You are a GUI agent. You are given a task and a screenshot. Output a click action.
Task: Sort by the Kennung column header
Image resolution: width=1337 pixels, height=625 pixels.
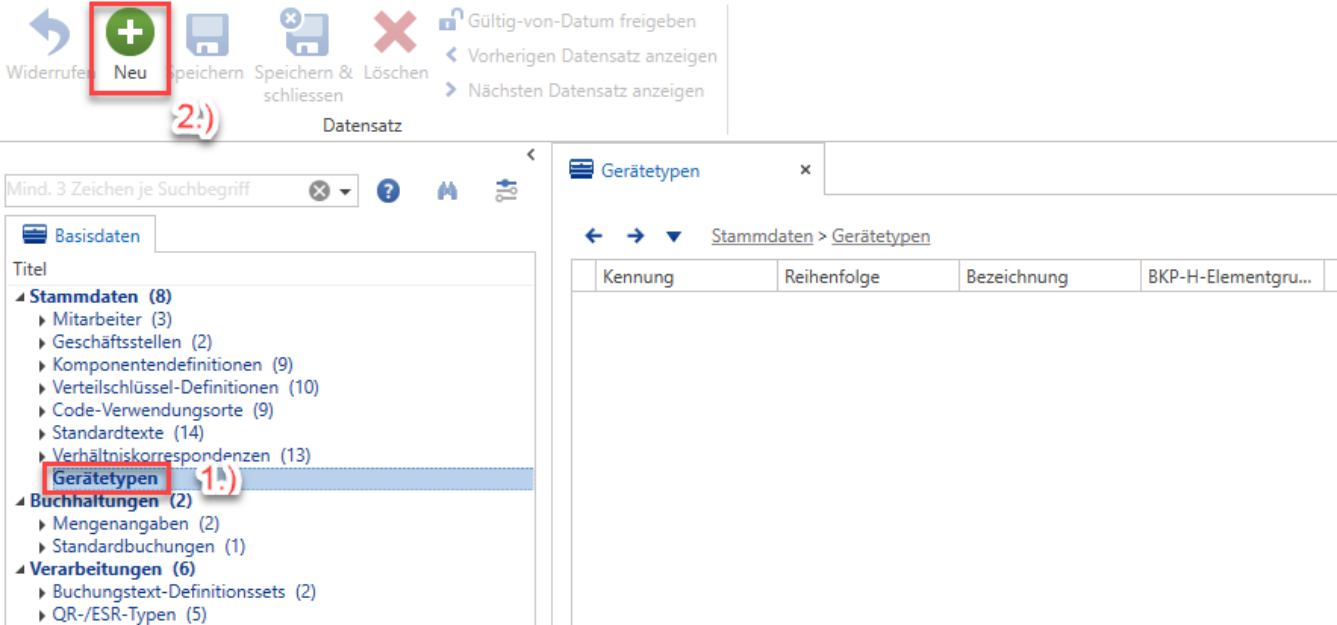[x=687, y=277]
